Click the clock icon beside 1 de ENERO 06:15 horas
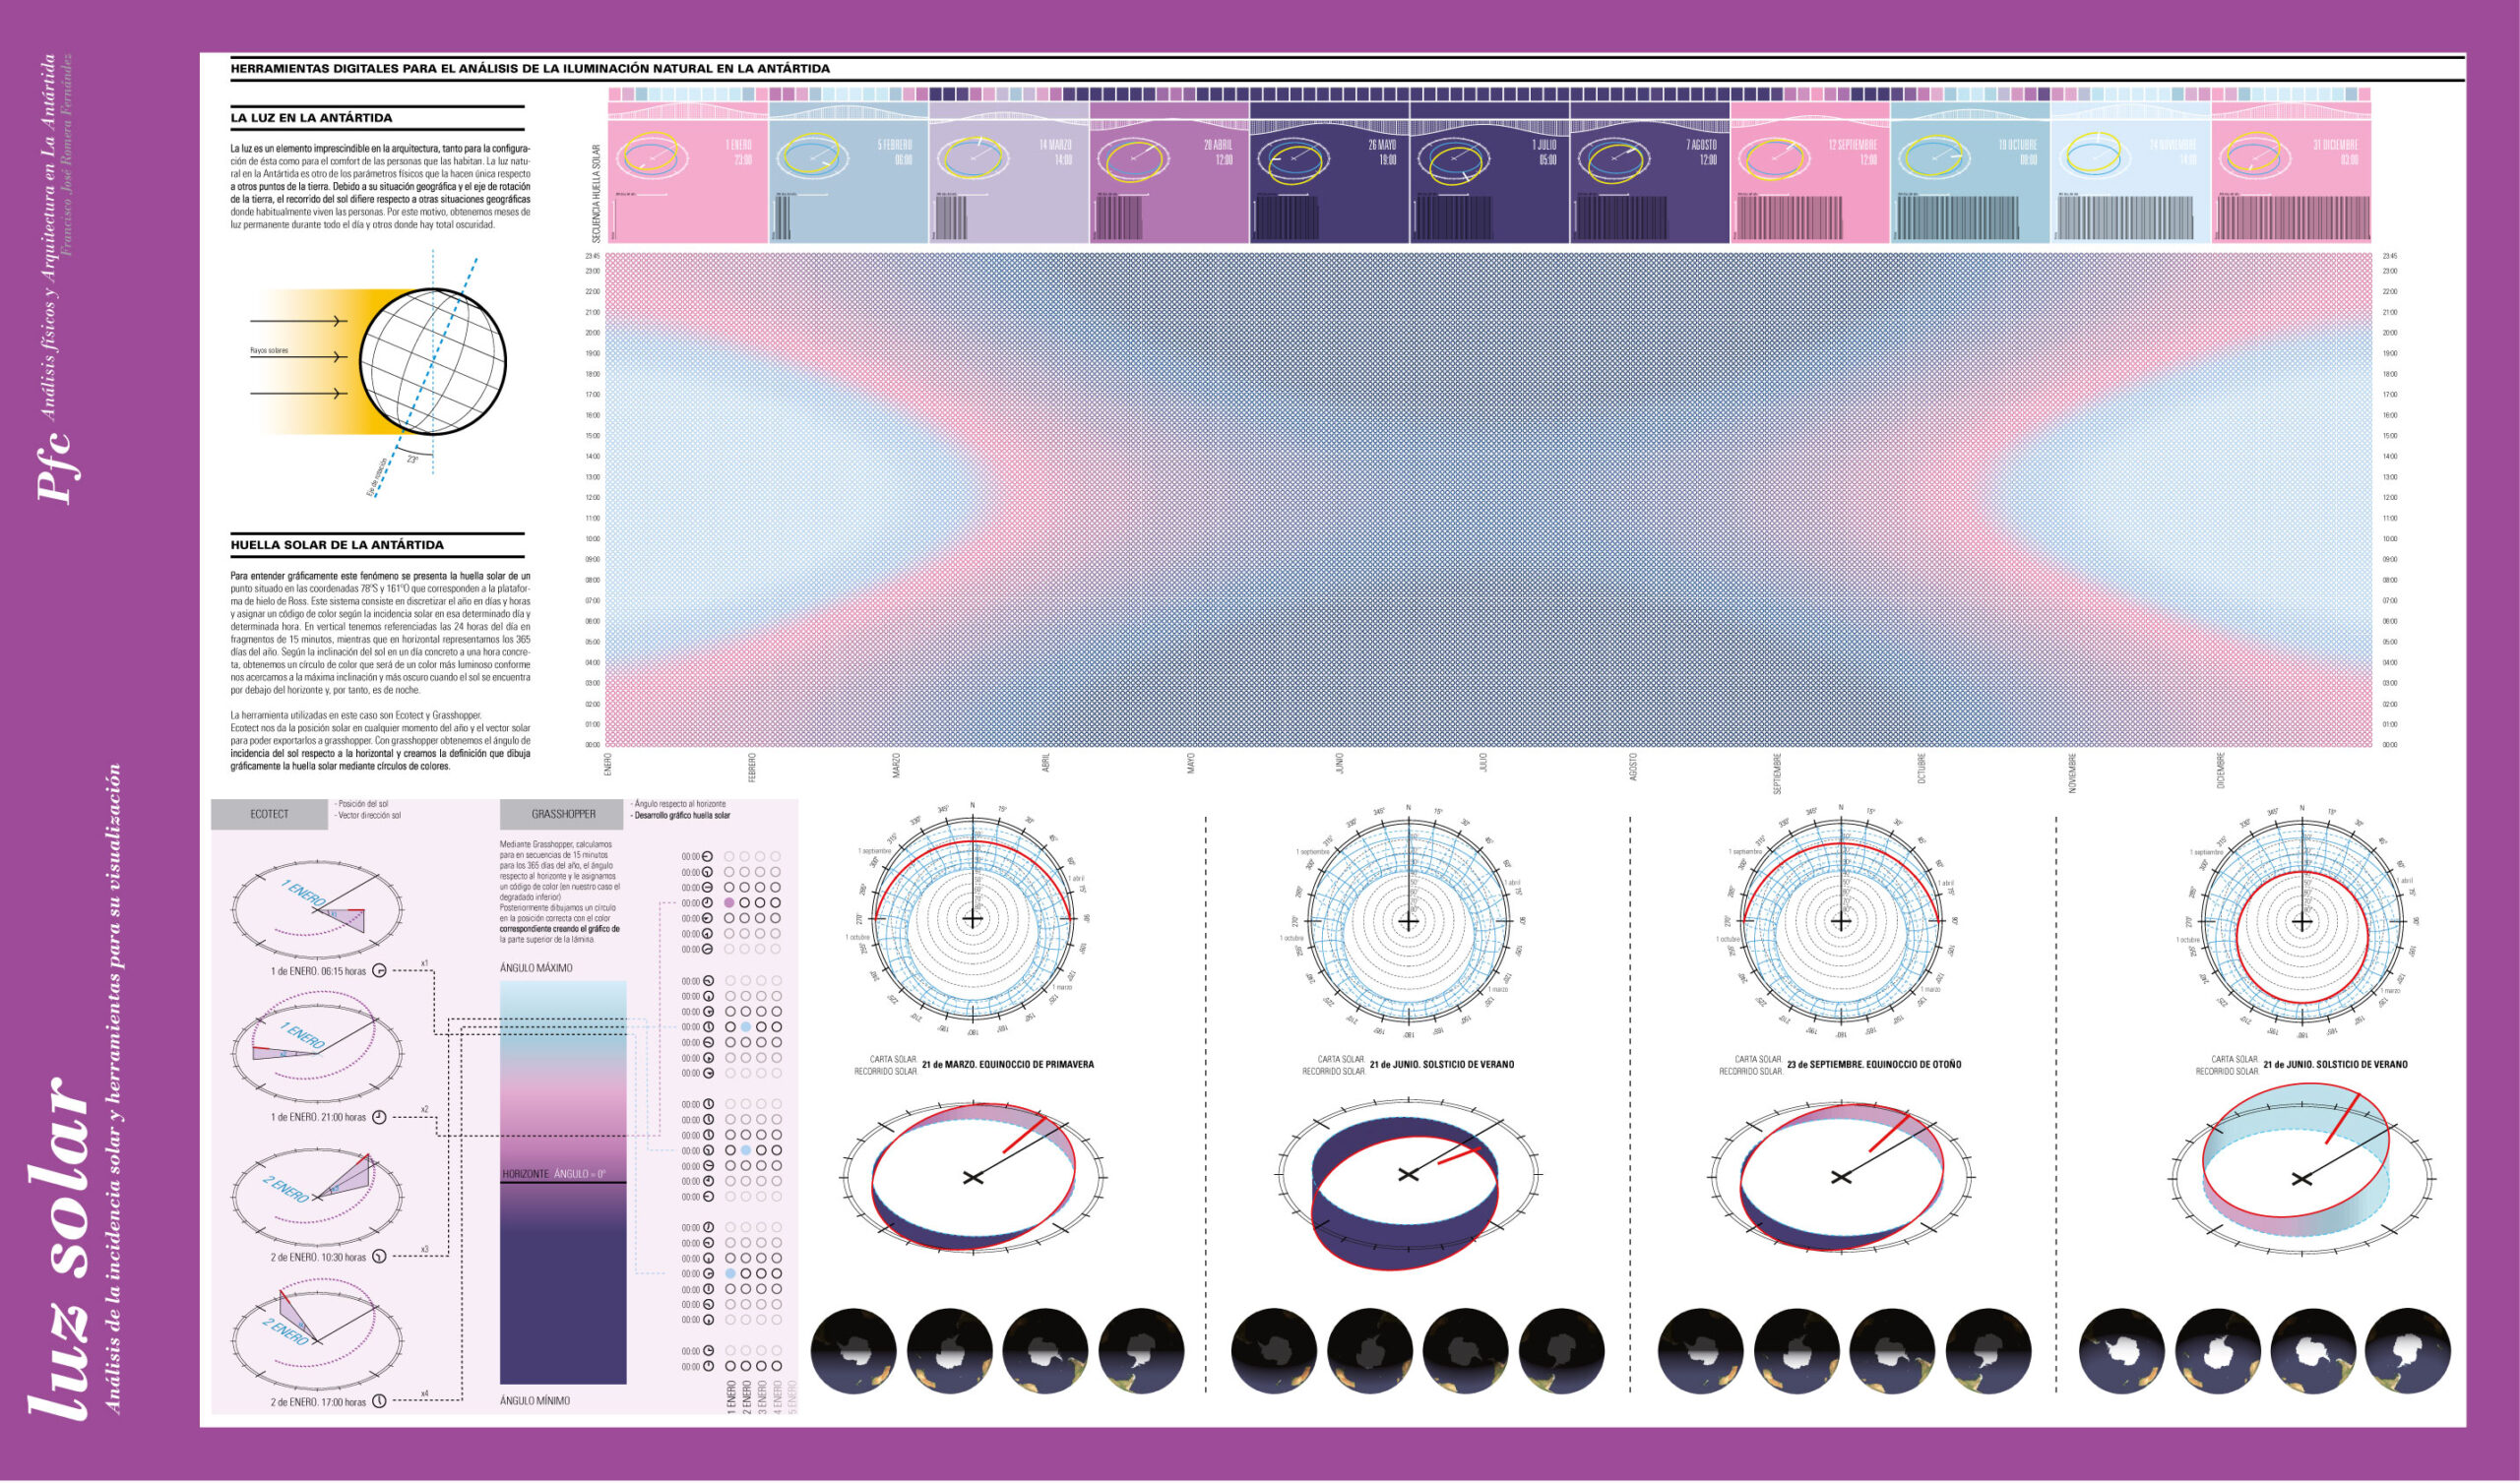This screenshot has height=1483, width=2520. pyautogui.click(x=379, y=971)
